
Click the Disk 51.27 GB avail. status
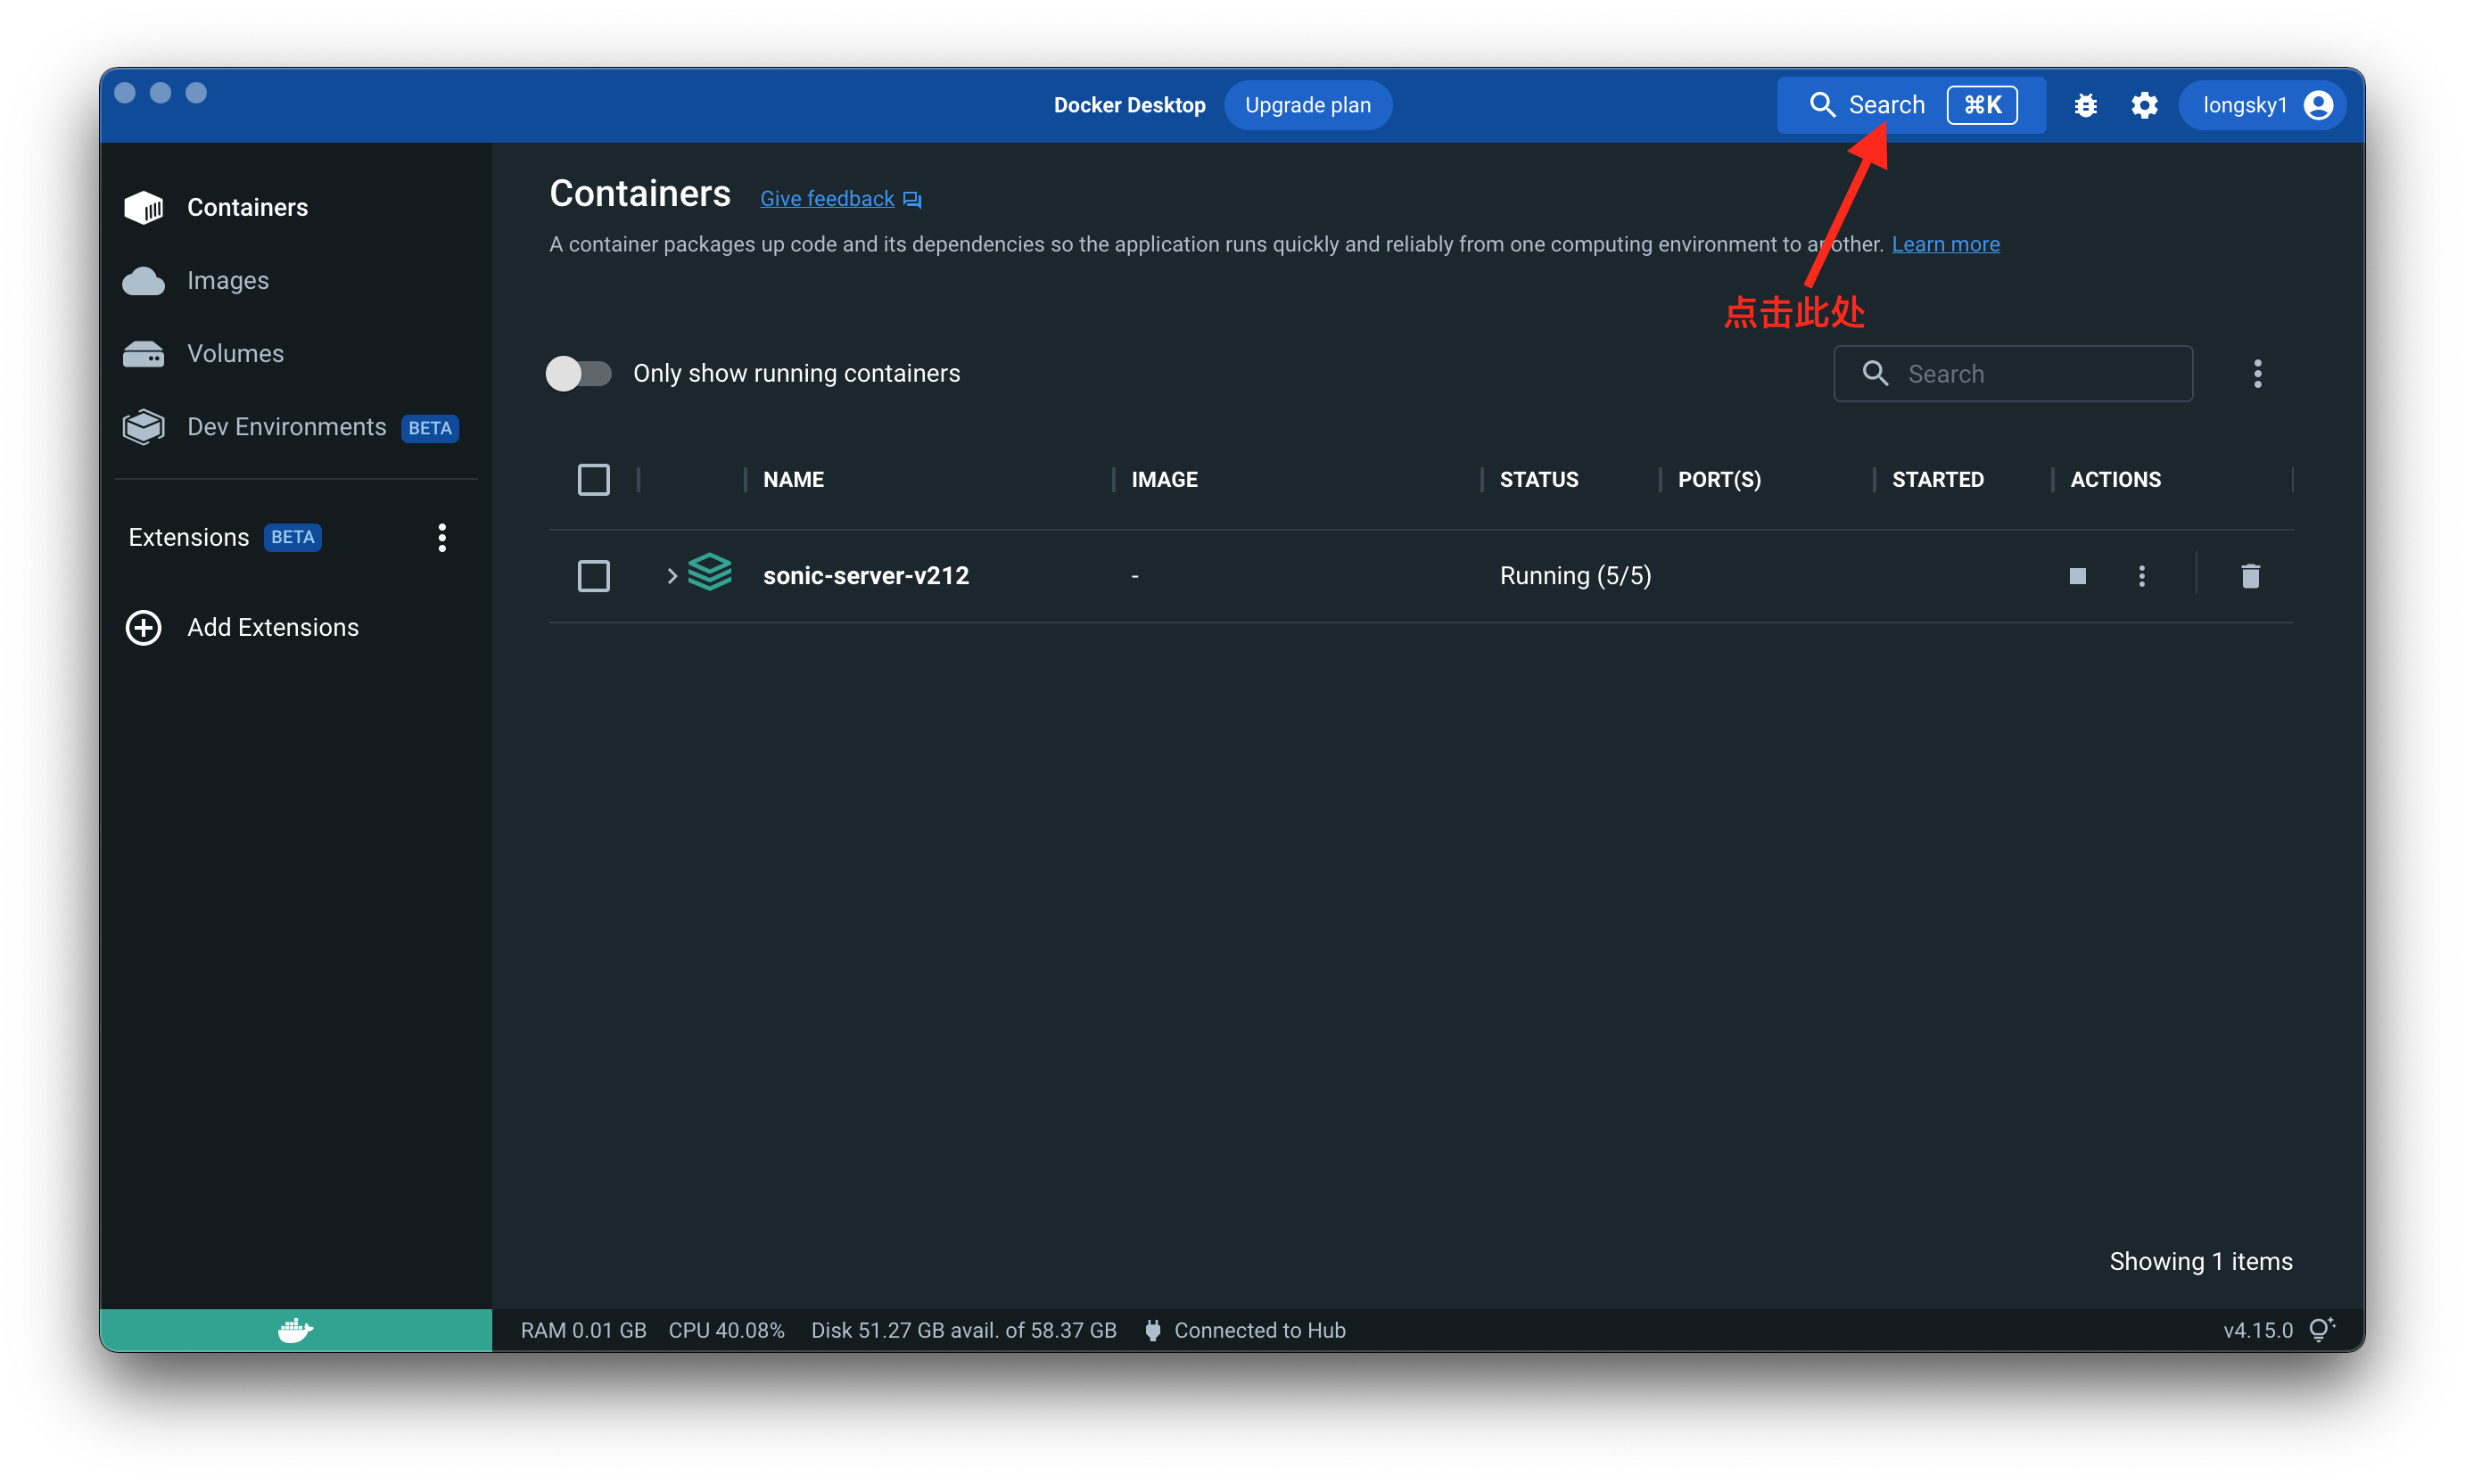click(x=963, y=1330)
